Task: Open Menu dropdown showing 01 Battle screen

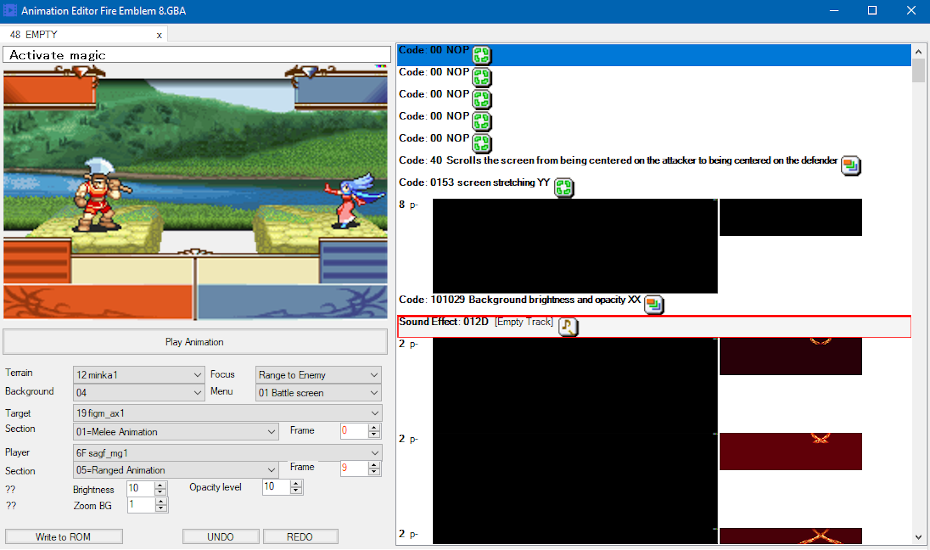Action: (x=318, y=393)
